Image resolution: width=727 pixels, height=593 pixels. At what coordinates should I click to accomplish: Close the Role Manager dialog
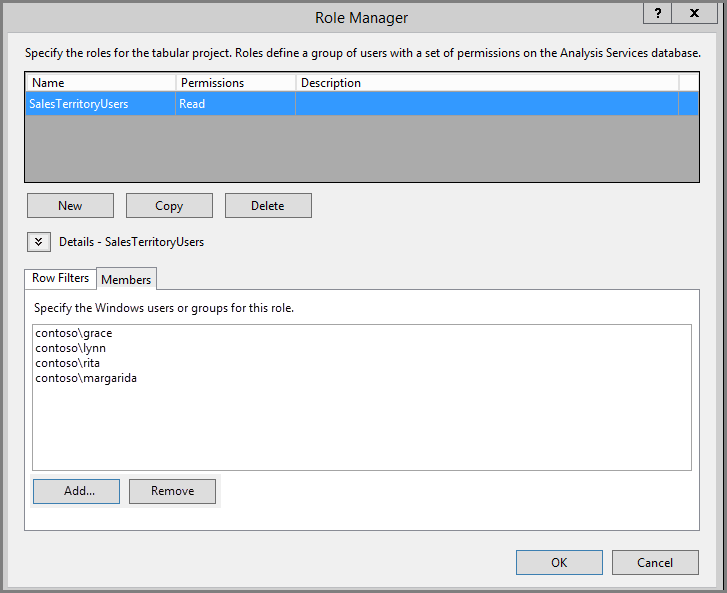(694, 13)
